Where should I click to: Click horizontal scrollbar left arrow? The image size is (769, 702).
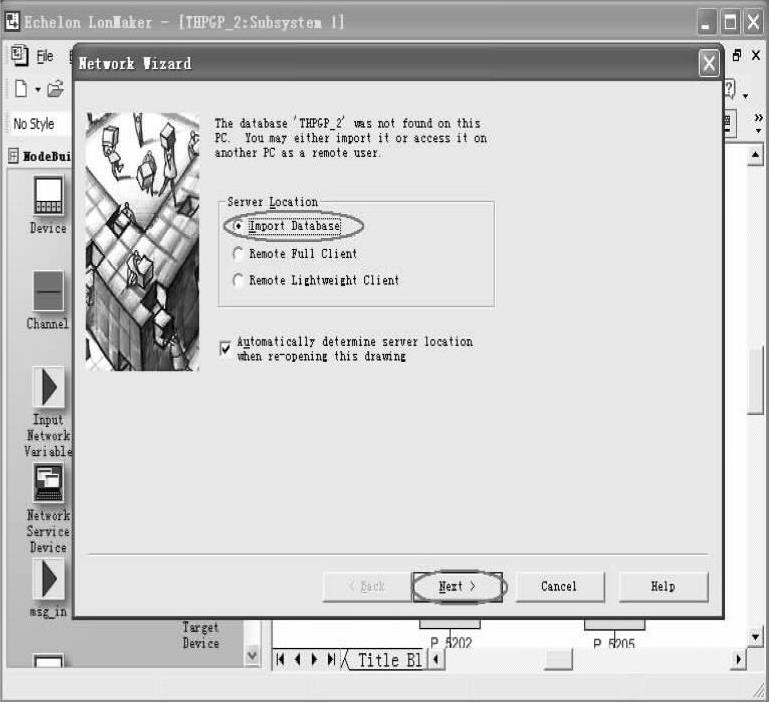436,659
